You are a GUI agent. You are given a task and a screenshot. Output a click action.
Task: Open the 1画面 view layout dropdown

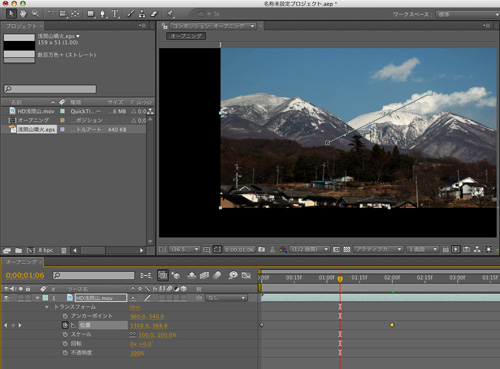point(423,249)
